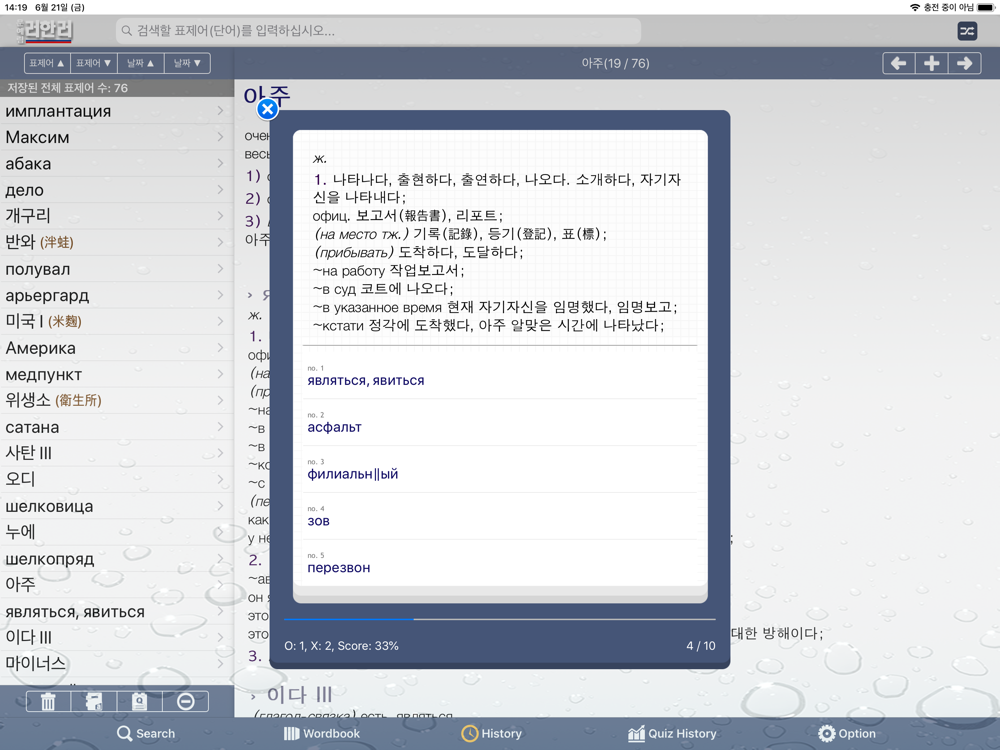The height and width of the screenshot is (750, 1000).
Task: Open the имплантация entry via its chevron
Action: click(x=220, y=111)
